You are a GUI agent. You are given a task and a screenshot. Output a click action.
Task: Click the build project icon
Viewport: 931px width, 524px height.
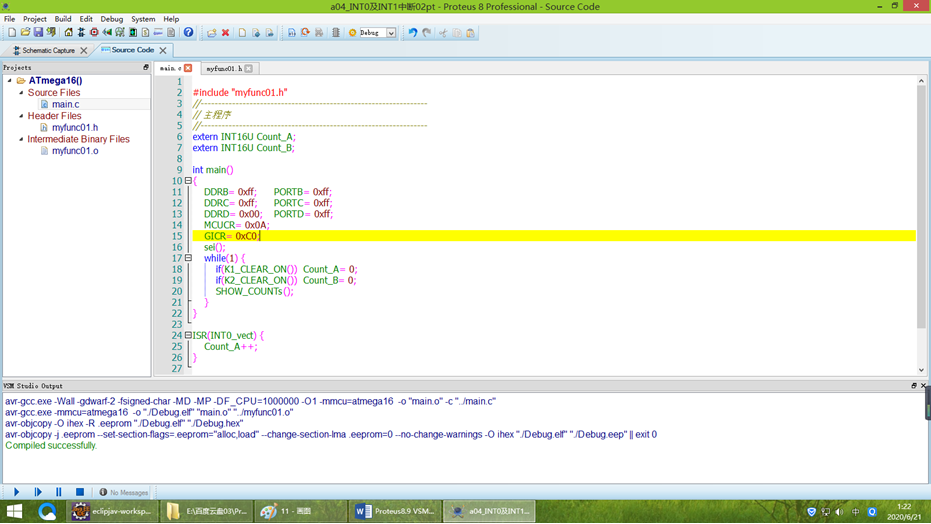tap(292, 33)
